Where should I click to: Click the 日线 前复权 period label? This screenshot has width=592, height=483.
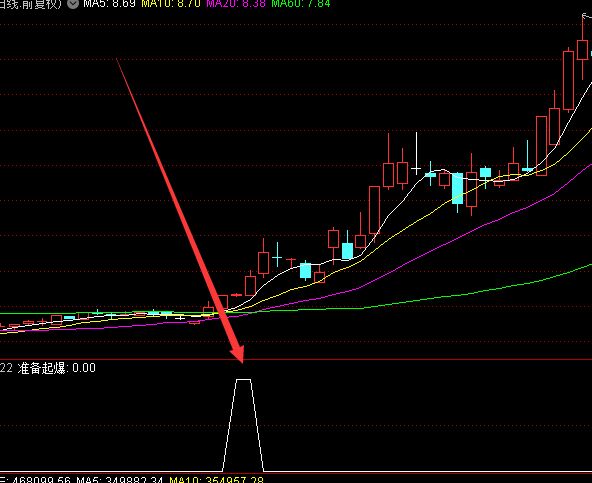pos(31,4)
